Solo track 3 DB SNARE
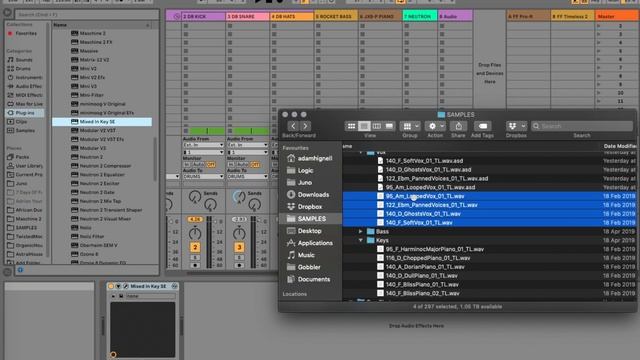640x360 pixels. click(x=239, y=258)
